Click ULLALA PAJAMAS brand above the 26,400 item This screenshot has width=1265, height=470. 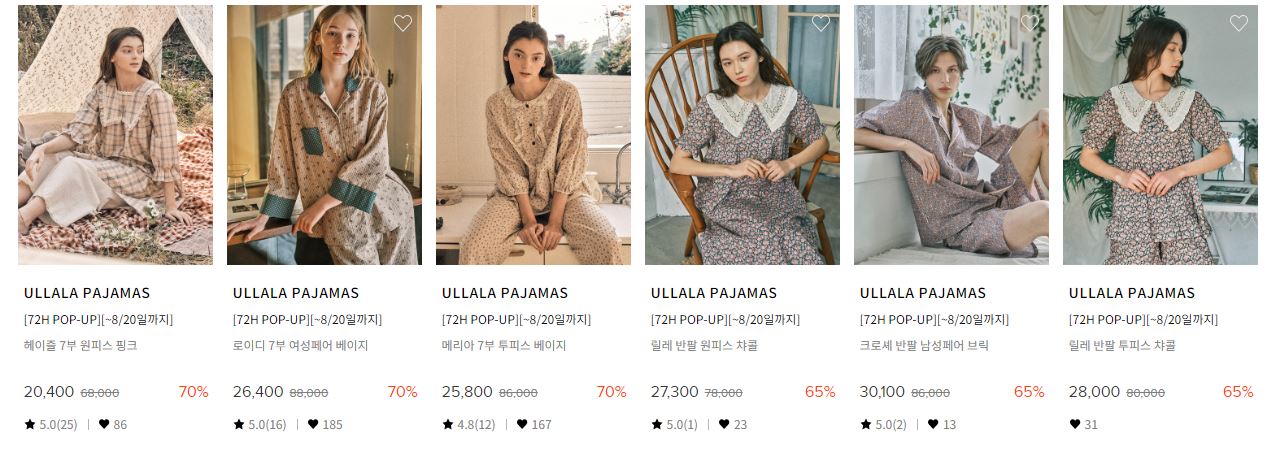tap(296, 293)
